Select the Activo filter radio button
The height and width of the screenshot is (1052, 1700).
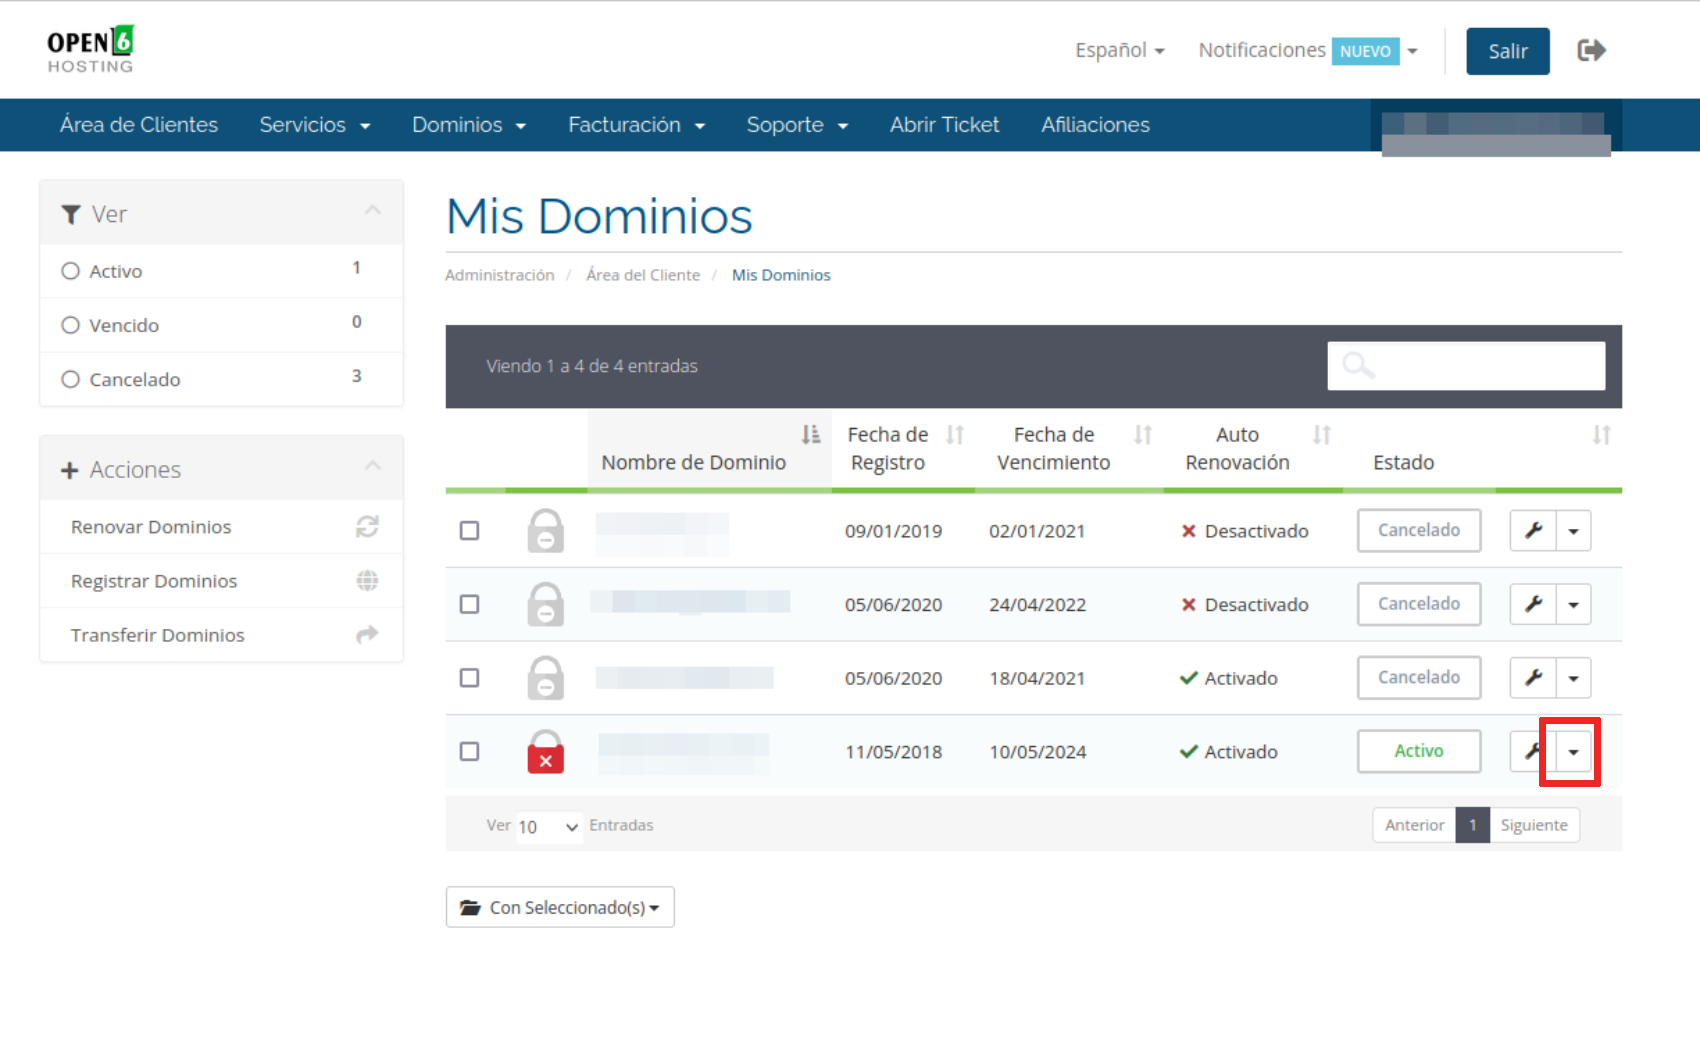70,271
